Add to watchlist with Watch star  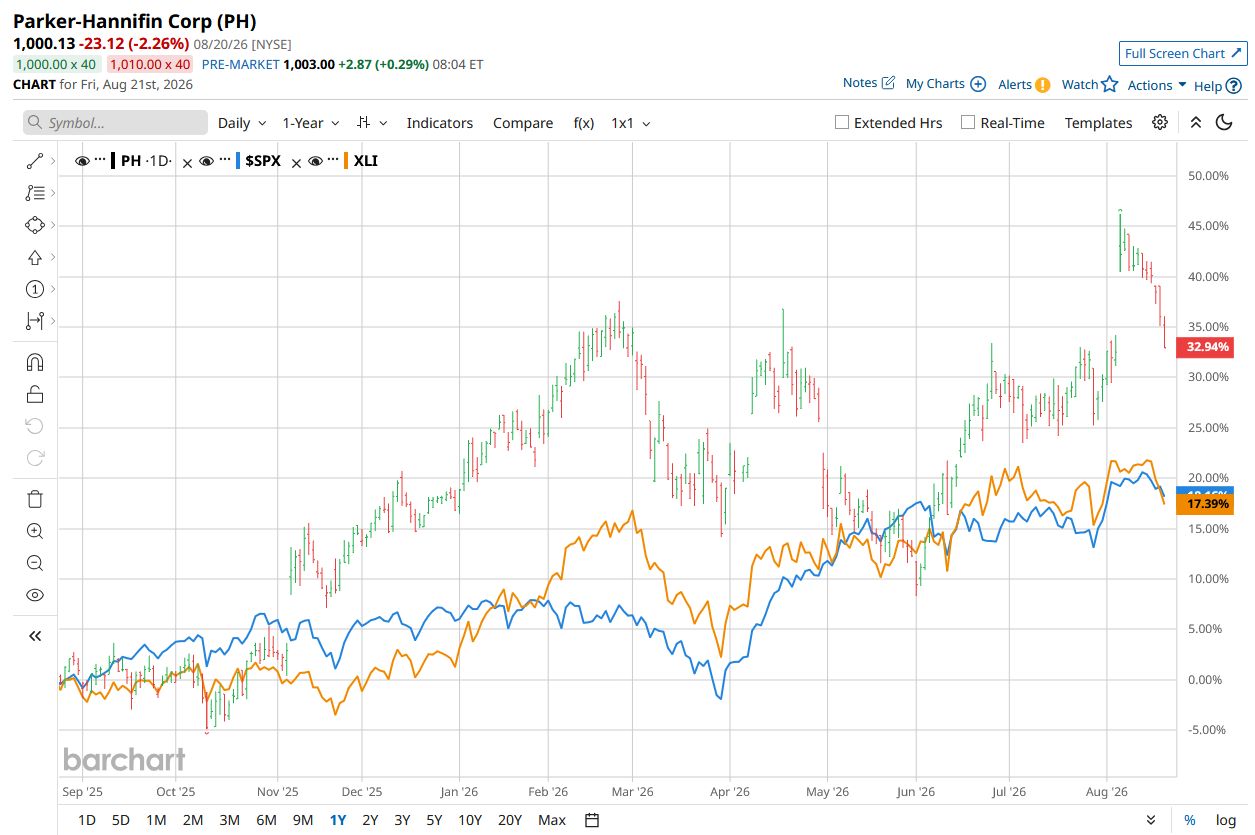1090,84
